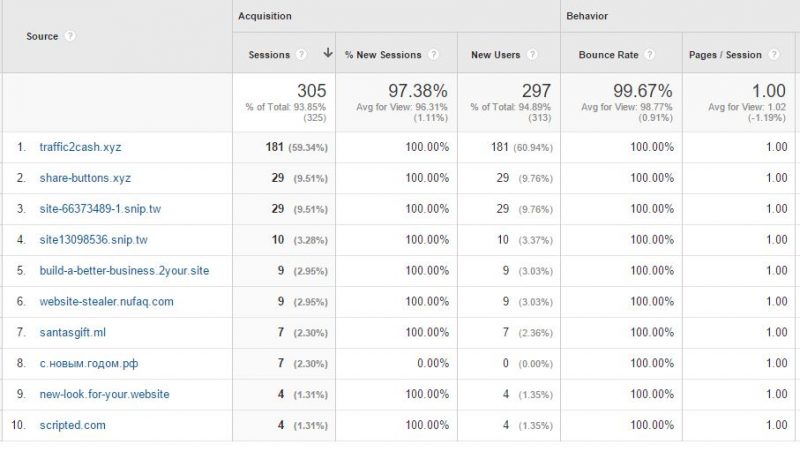Click the help icon beside Source
Screen dimensions: 800x452
(x=71, y=36)
